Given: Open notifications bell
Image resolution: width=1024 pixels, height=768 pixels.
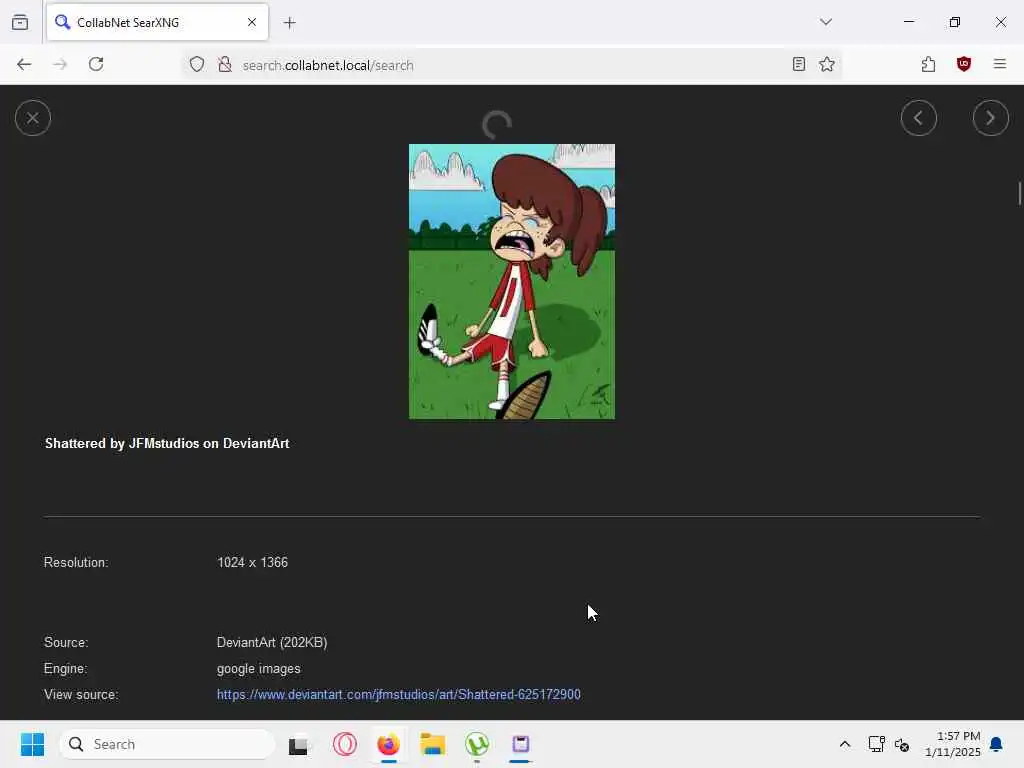Looking at the screenshot, I should 997,744.
